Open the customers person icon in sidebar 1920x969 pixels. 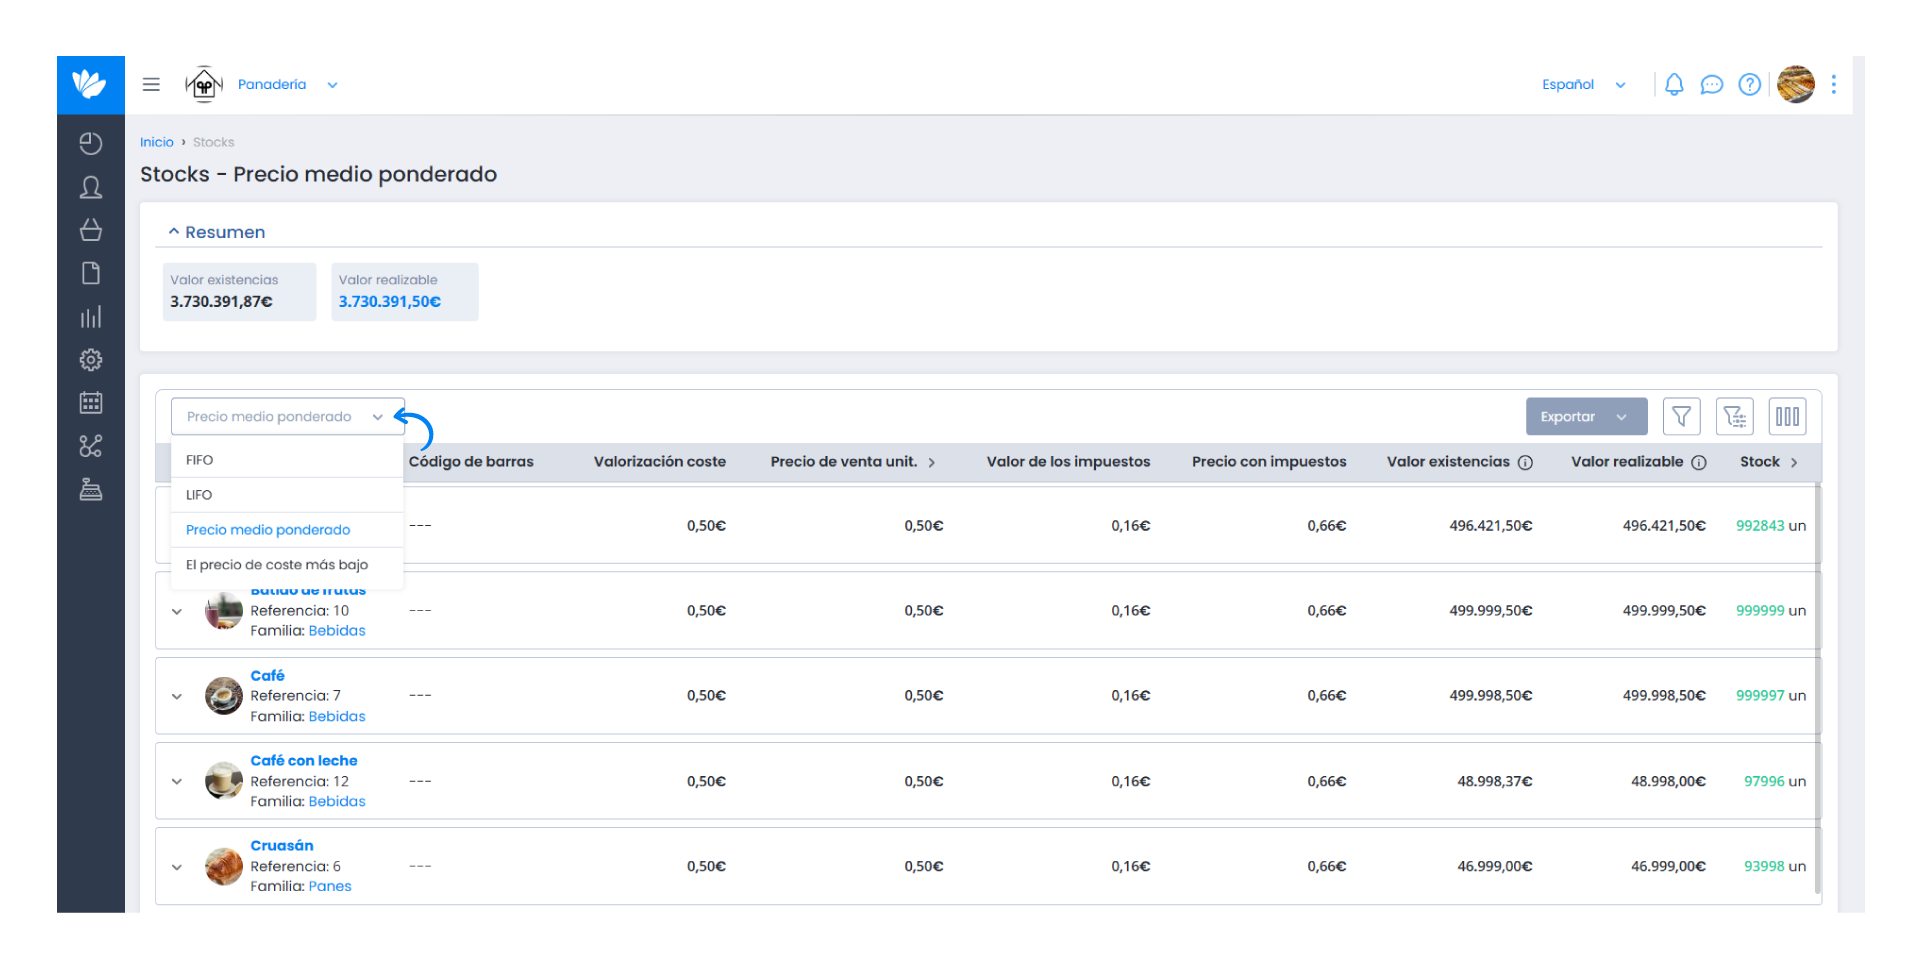91,187
